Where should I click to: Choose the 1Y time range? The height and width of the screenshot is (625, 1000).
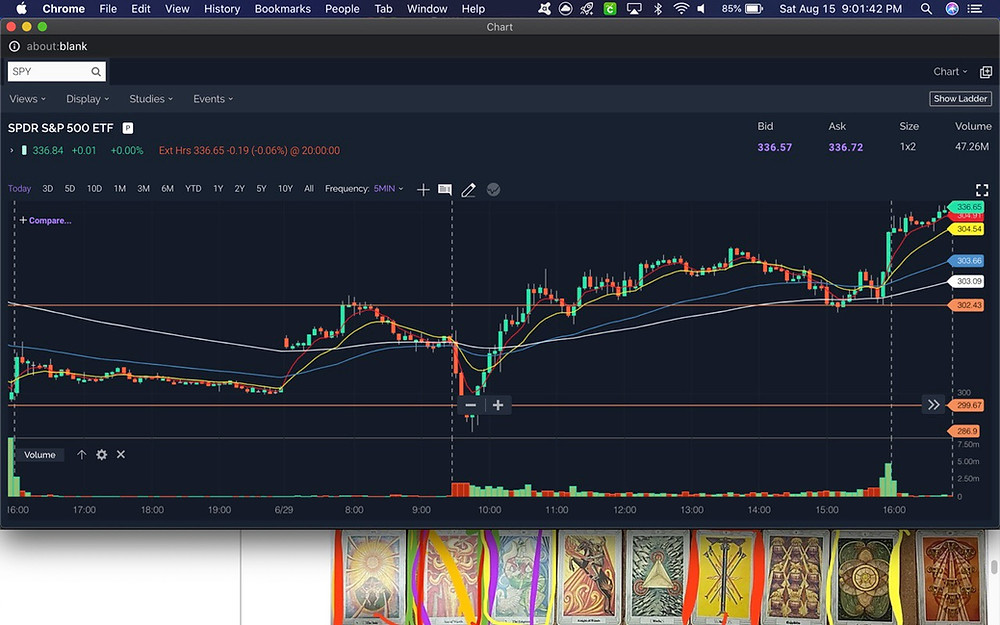tap(218, 189)
